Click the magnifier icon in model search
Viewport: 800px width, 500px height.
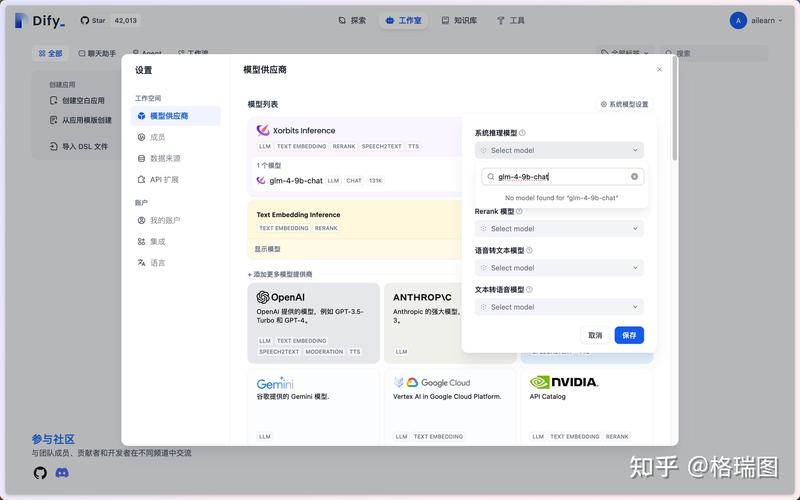[490, 177]
